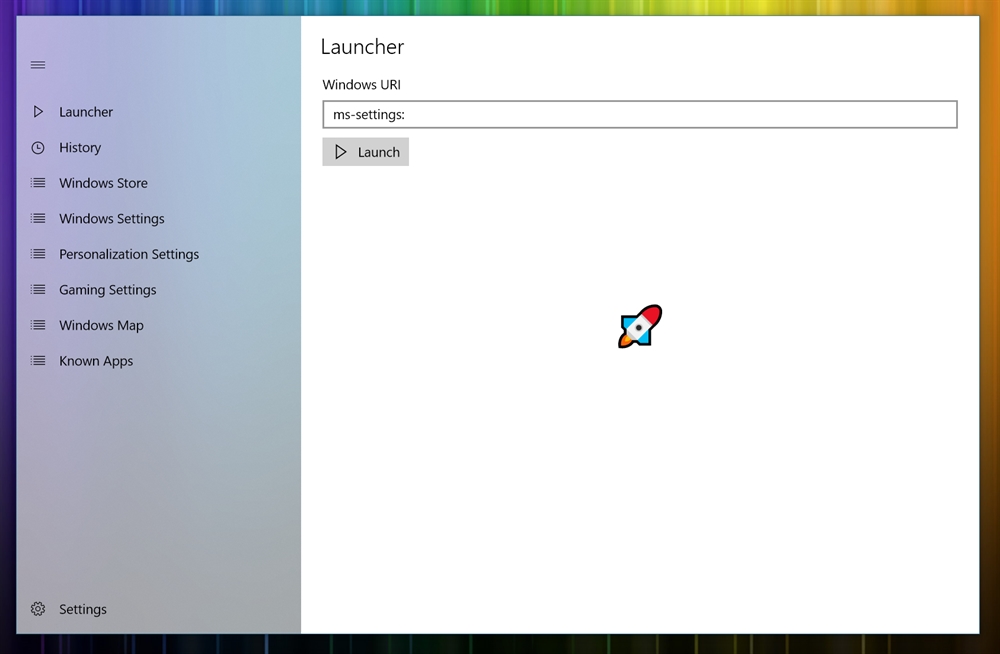Toggle the navigation pane with the hamburger menu

tap(38, 65)
